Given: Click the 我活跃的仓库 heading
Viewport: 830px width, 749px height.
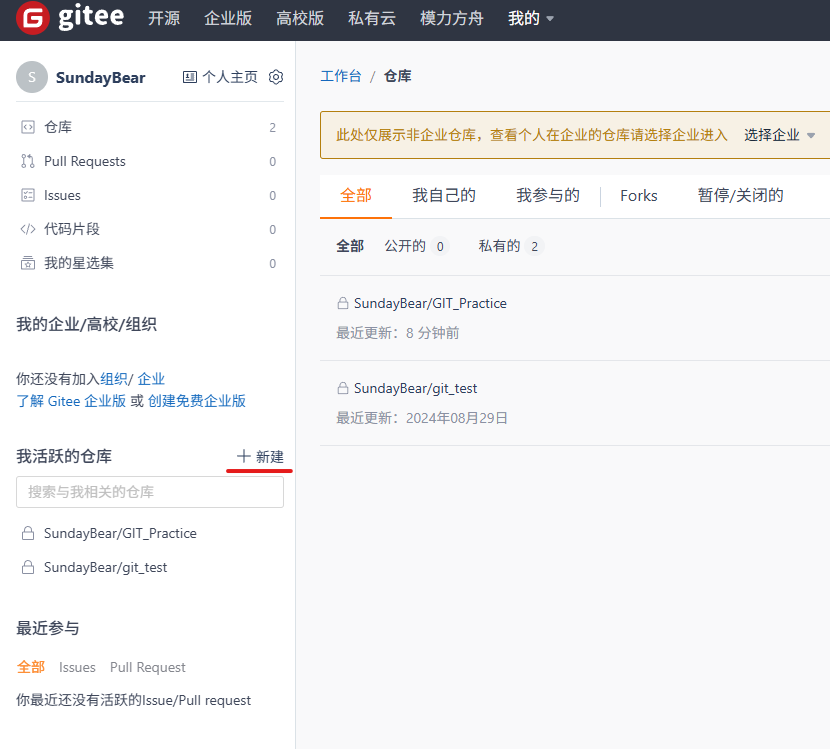Looking at the screenshot, I should click(x=64, y=456).
